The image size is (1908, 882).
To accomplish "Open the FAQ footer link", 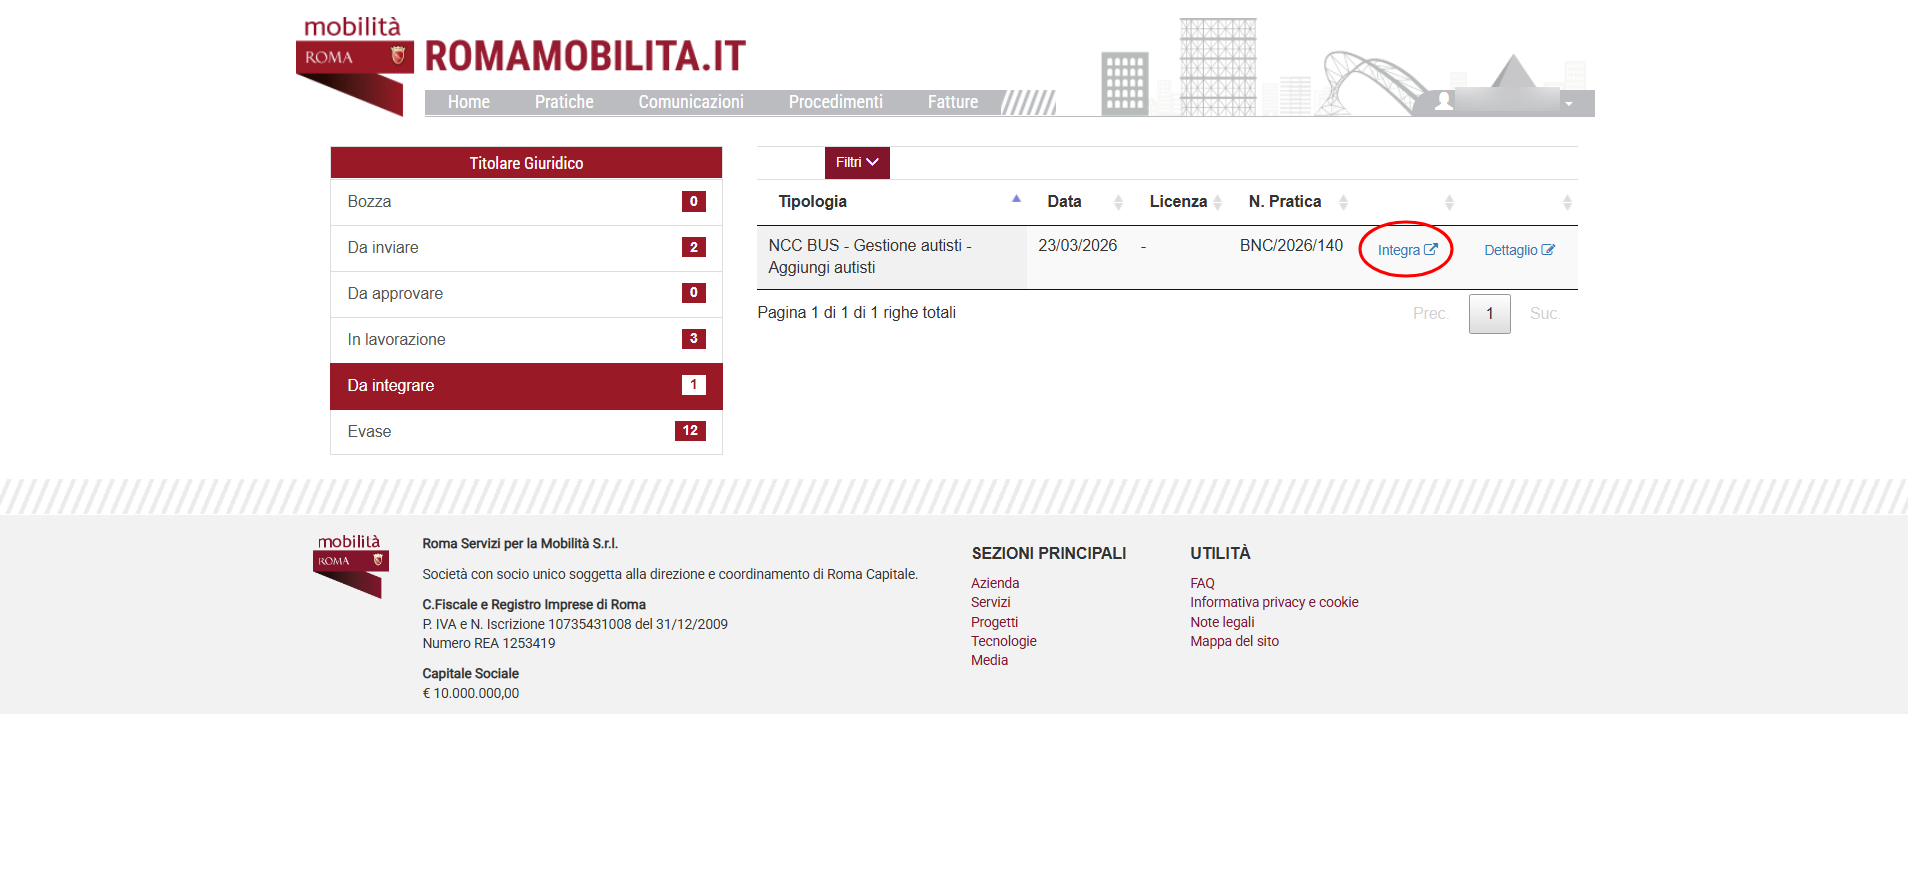I will coord(1202,583).
